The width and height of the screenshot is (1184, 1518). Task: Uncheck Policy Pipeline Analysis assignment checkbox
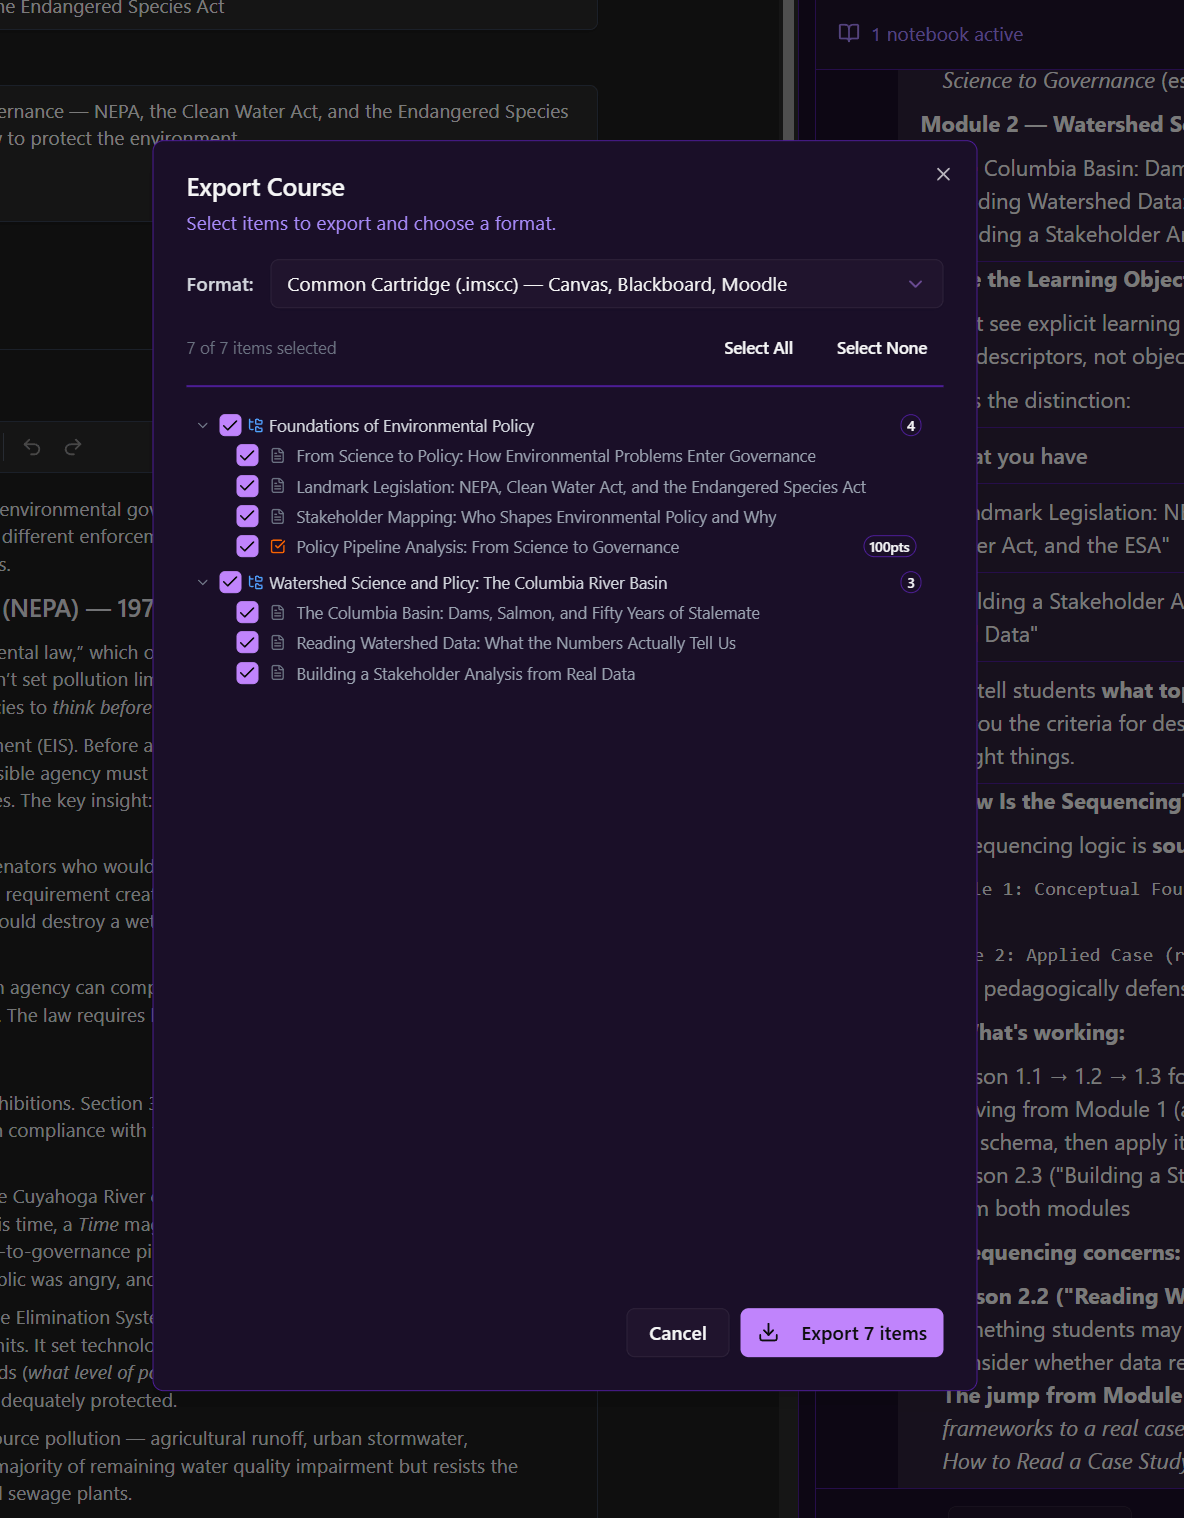(247, 546)
